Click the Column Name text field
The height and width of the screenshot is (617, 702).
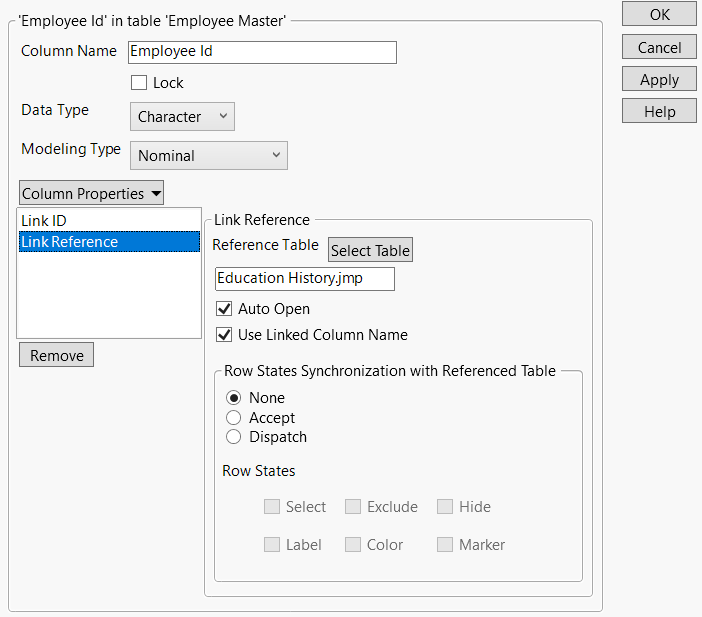pyautogui.click(x=262, y=52)
